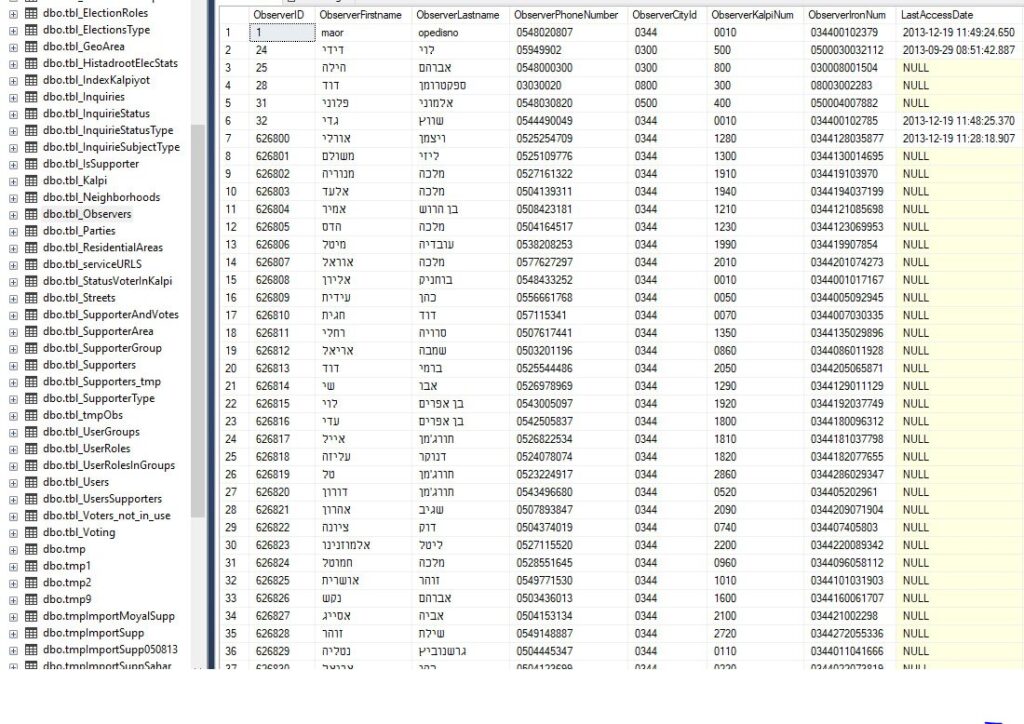Expand the dbo.tbl_ElectionRoles node
The height and width of the screenshot is (724, 1024).
(x=13, y=13)
